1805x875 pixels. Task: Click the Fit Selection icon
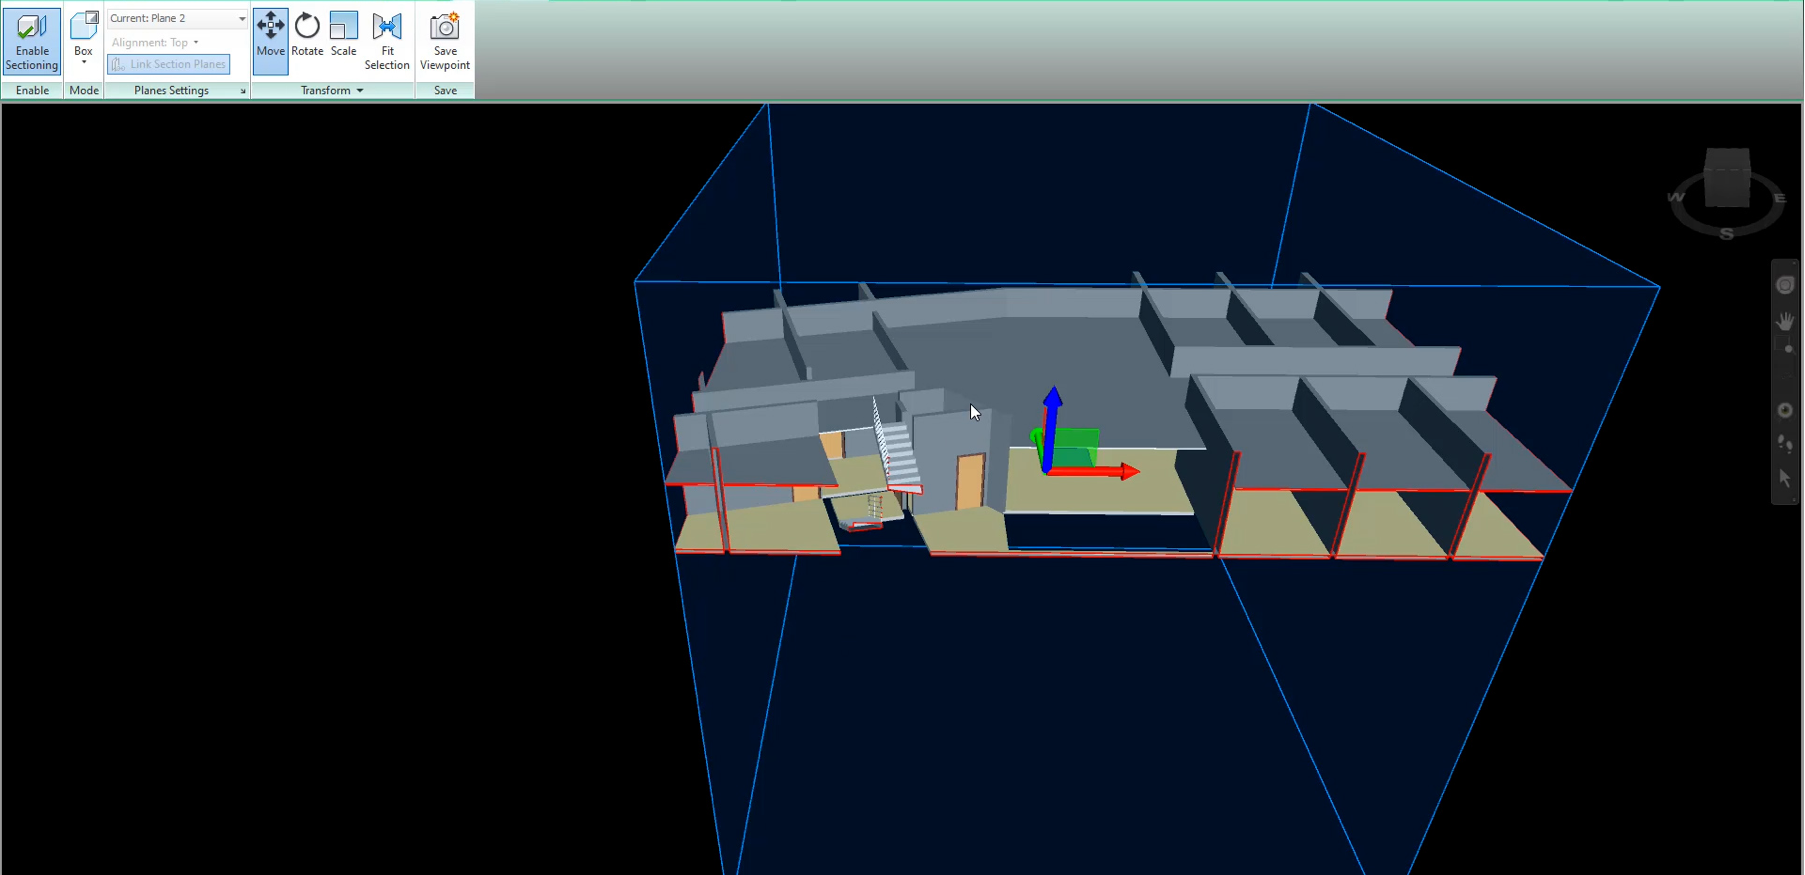coord(387,41)
